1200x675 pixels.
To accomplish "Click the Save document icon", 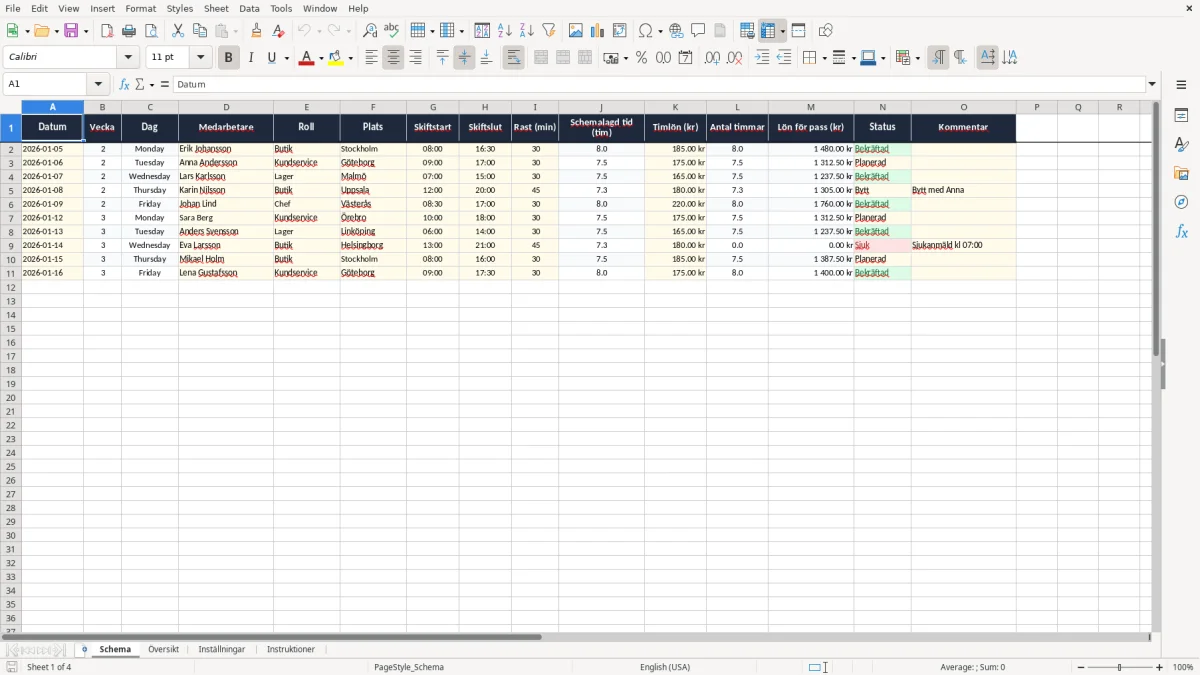I will (x=71, y=31).
